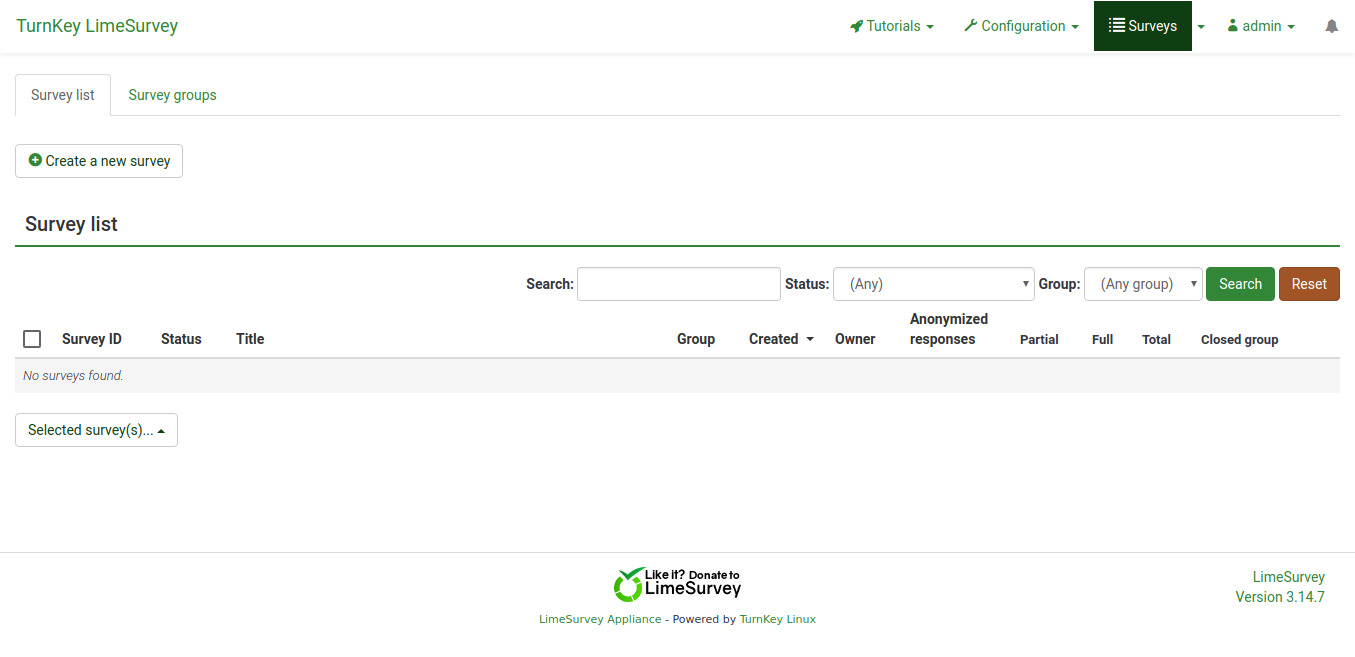
Task: Open the Configuration menu
Action: click(1021, 27)
